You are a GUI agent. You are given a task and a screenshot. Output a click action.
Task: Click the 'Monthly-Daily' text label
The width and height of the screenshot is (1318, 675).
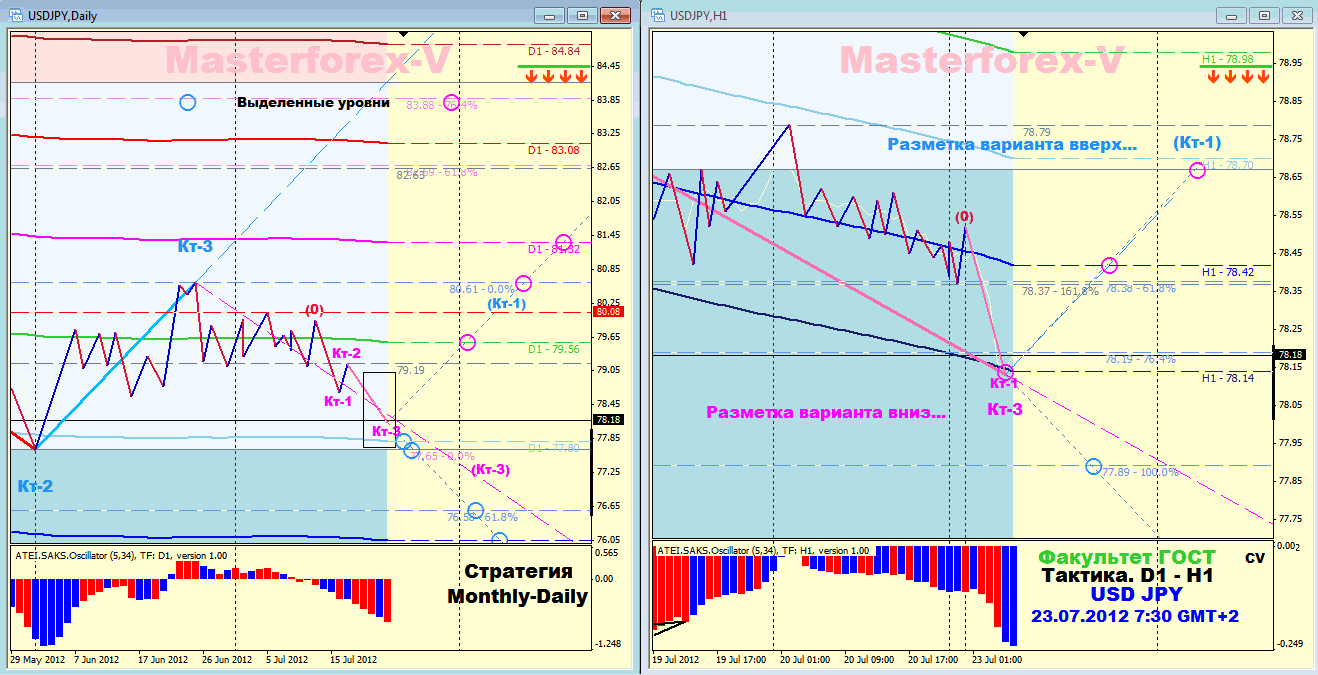click(517, 597)
